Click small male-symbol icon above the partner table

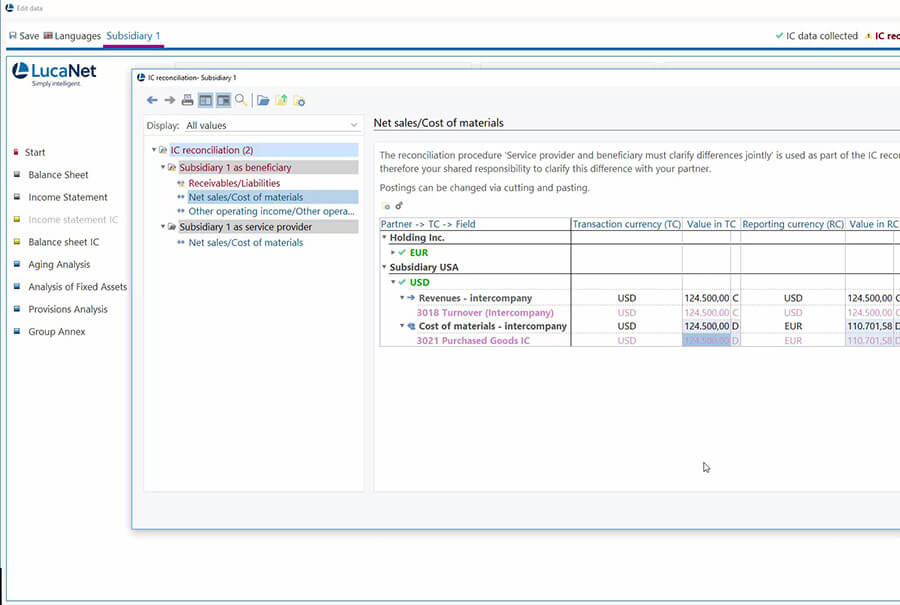point(399,205)
